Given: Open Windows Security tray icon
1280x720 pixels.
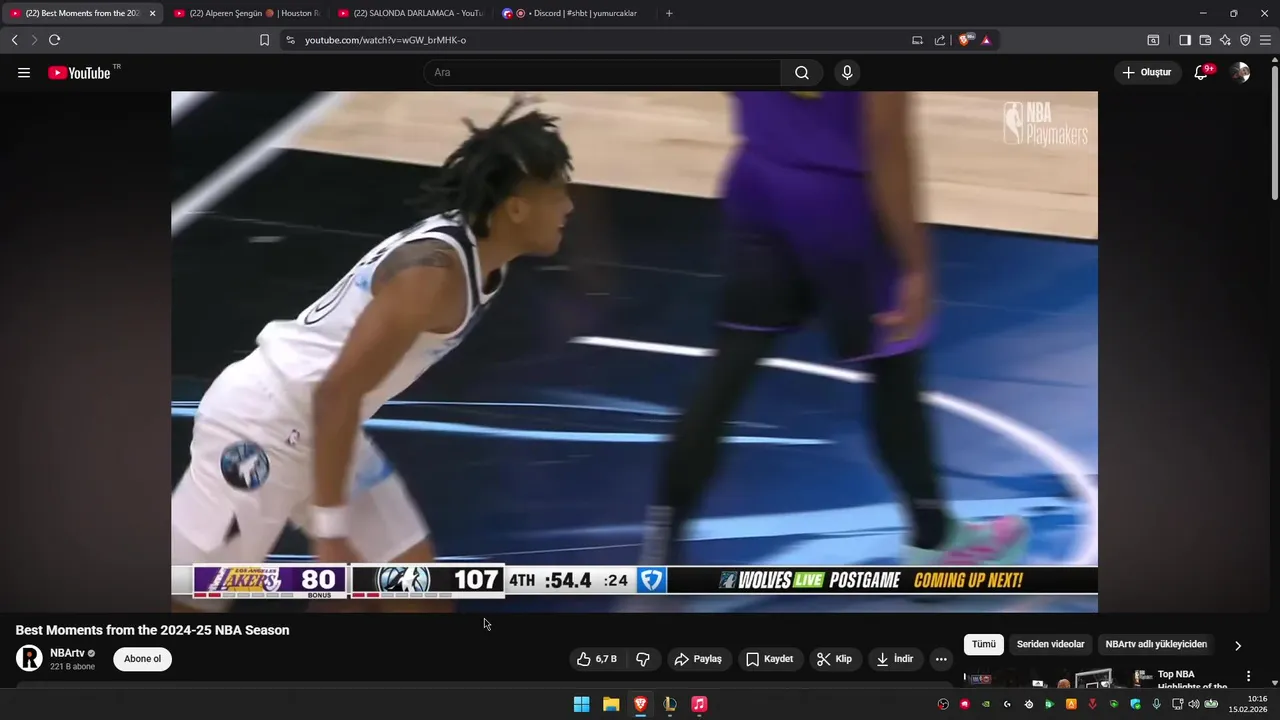Looking at the screenshot, I should coord(1135,704).
